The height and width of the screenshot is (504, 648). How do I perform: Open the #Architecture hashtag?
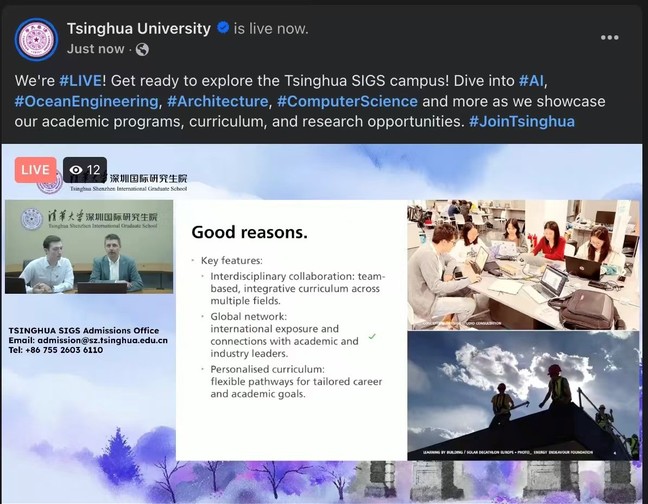click(218, 101)
